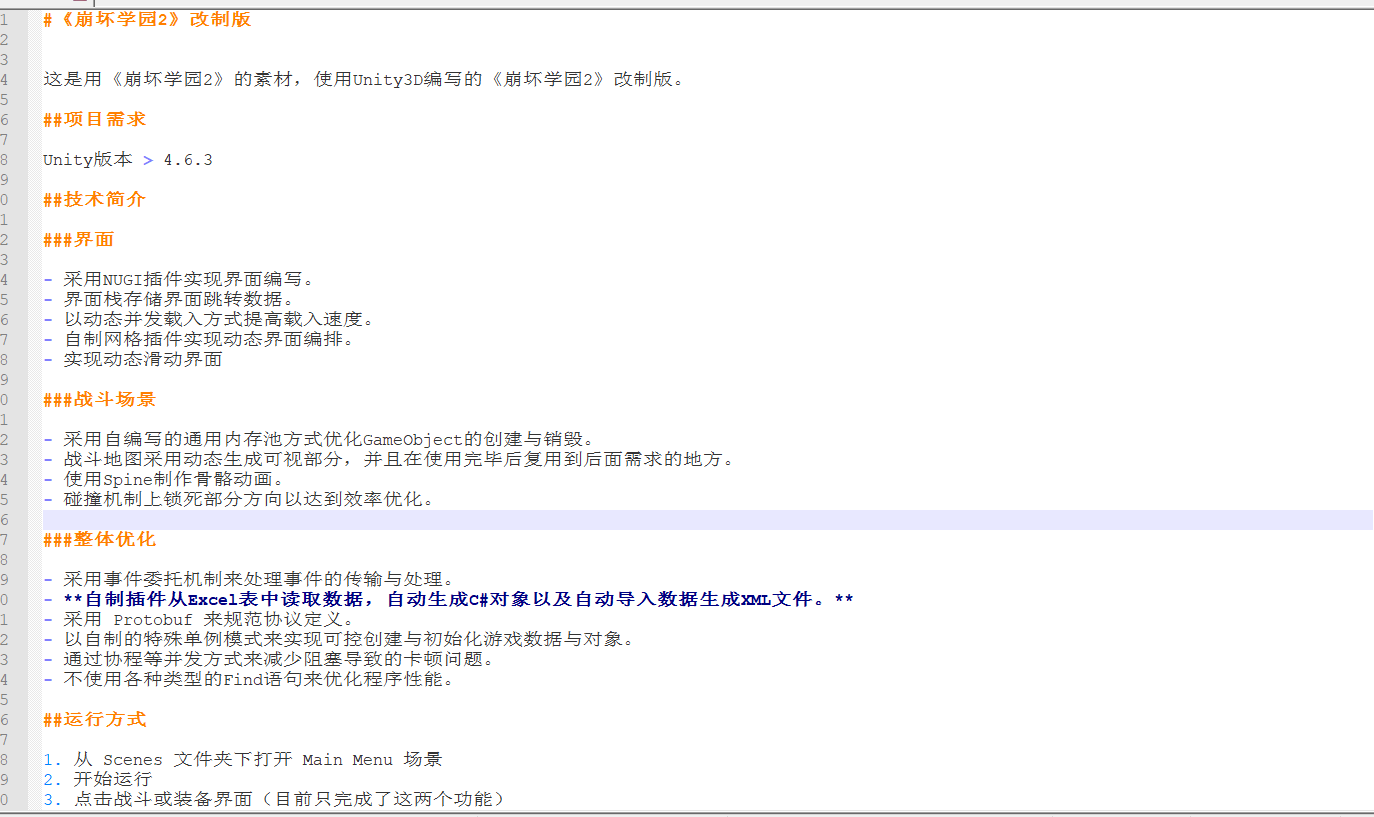Click the line about Find语句 performance

tap(258, 679)
